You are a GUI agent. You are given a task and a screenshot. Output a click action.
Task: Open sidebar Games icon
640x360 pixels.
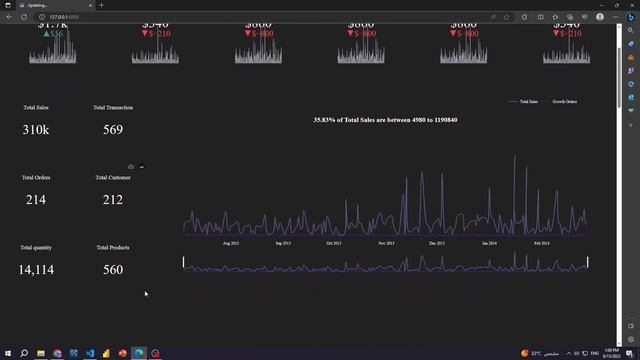click(631, 71)
